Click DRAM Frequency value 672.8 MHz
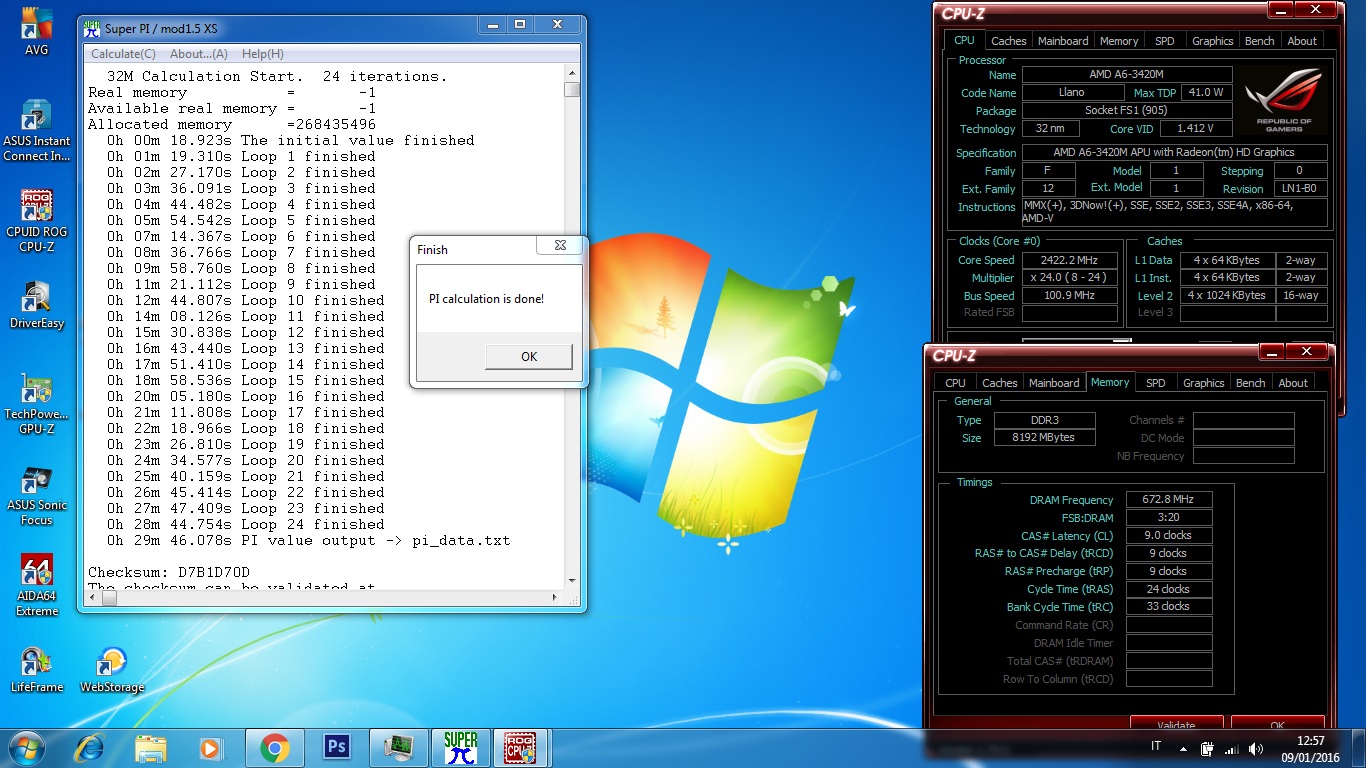Screen dimensions: 1366x768 pos(1169,500)
